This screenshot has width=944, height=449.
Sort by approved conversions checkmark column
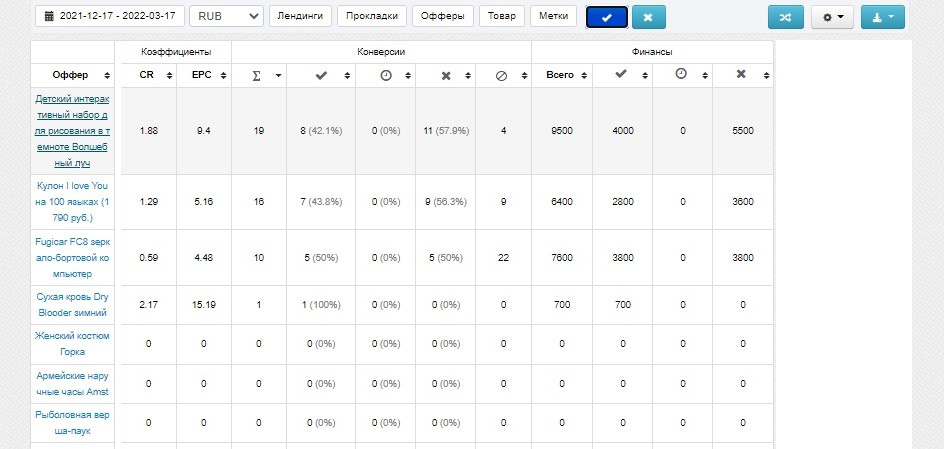pos(321,75)
